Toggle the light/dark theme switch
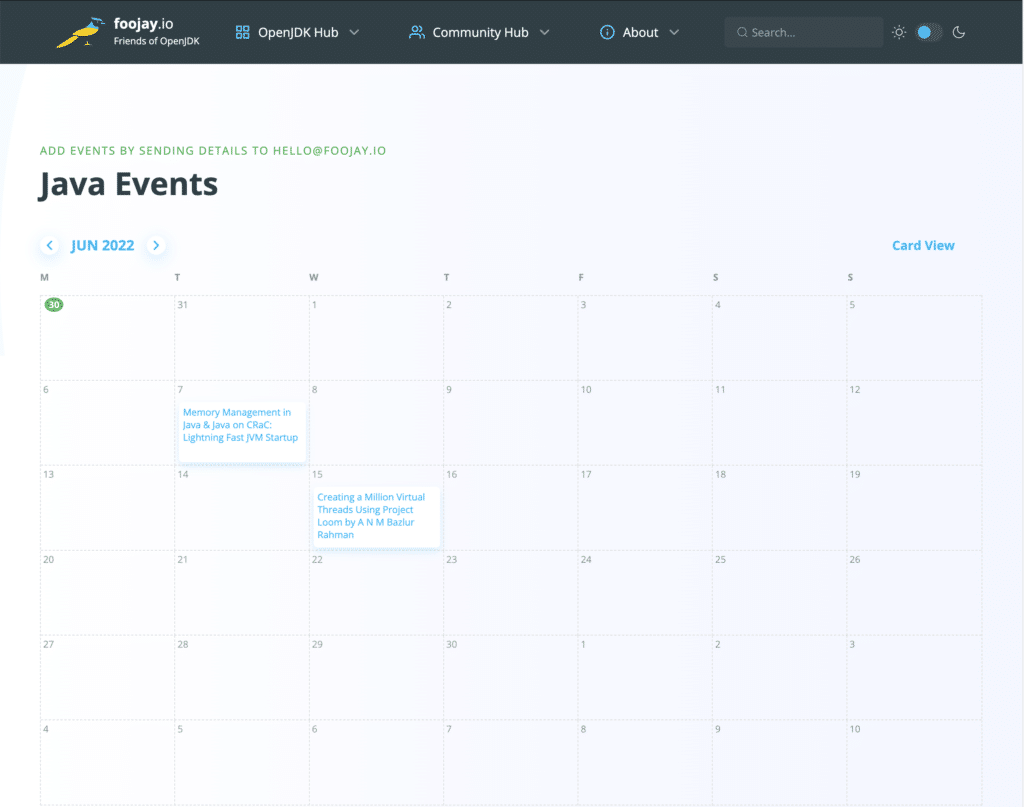The height and width of the screenshot is (807, 1024). [x=929, y=32]
